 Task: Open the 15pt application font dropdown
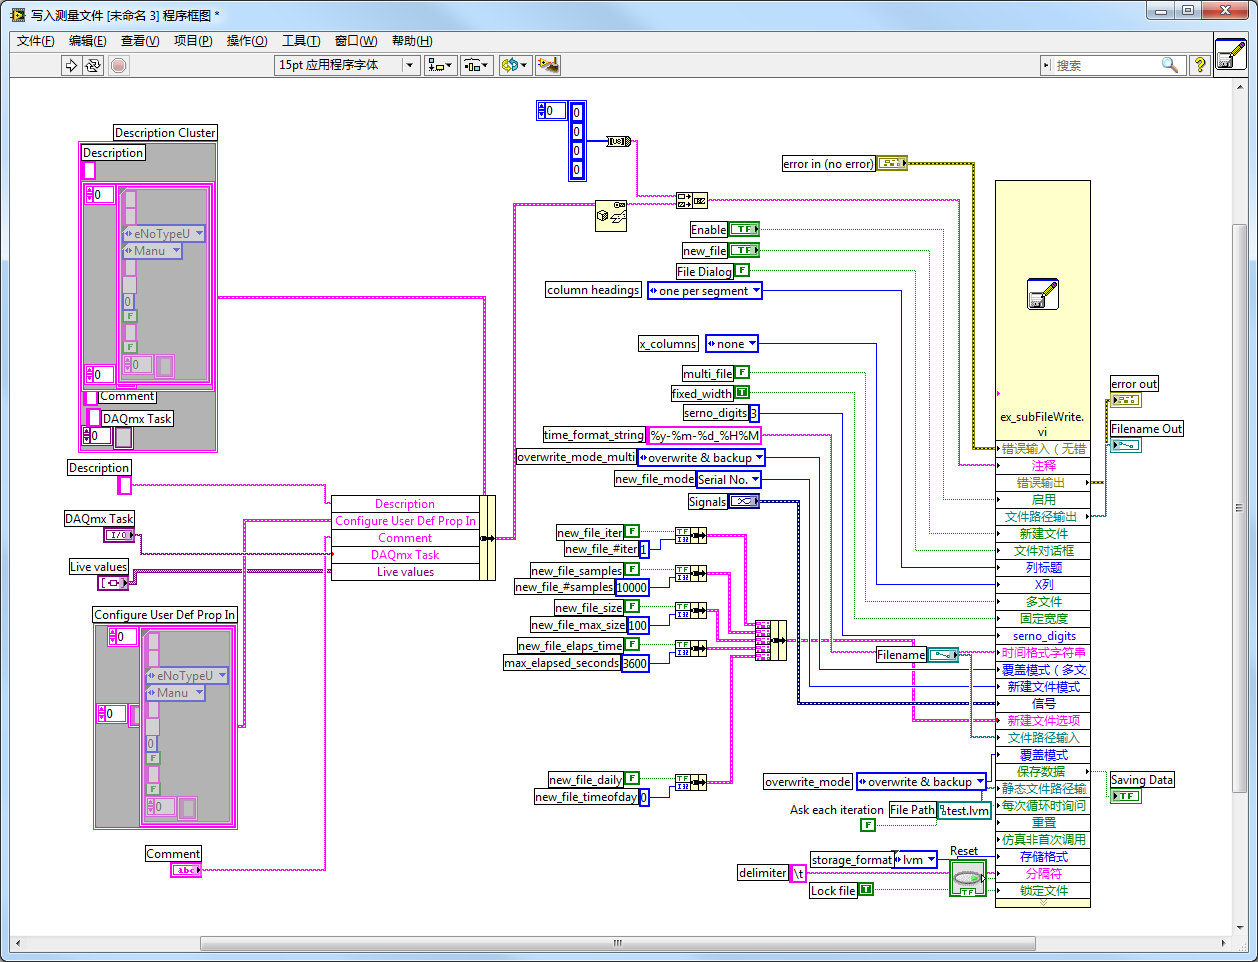346,65
